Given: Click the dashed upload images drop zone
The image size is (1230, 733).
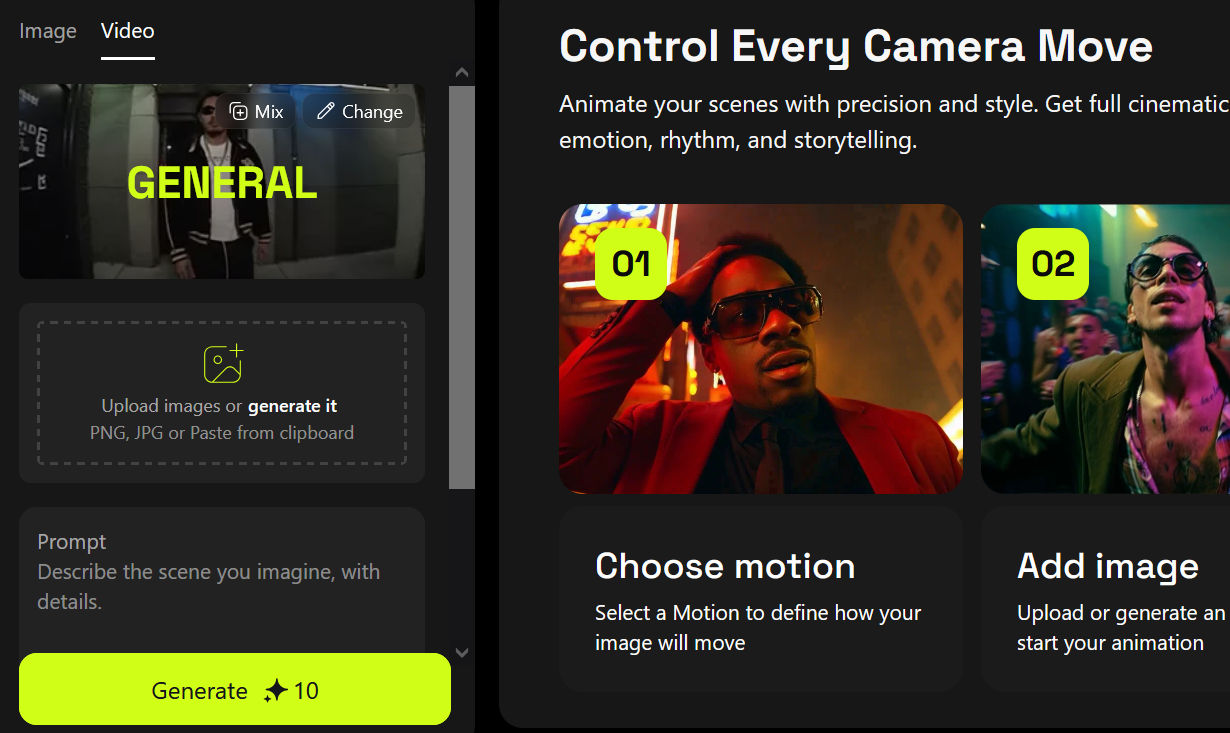Looking at the screenshot, I should point(222,393).
